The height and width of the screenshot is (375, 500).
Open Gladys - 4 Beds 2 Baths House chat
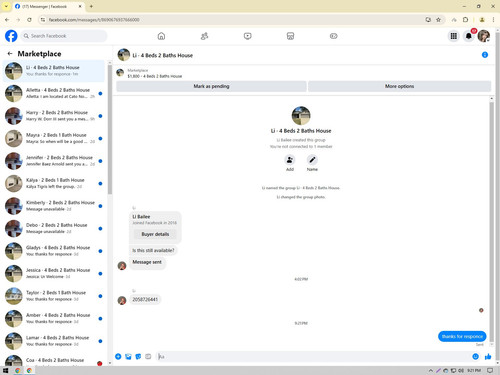pyautogui.click(x=54, y=251)
